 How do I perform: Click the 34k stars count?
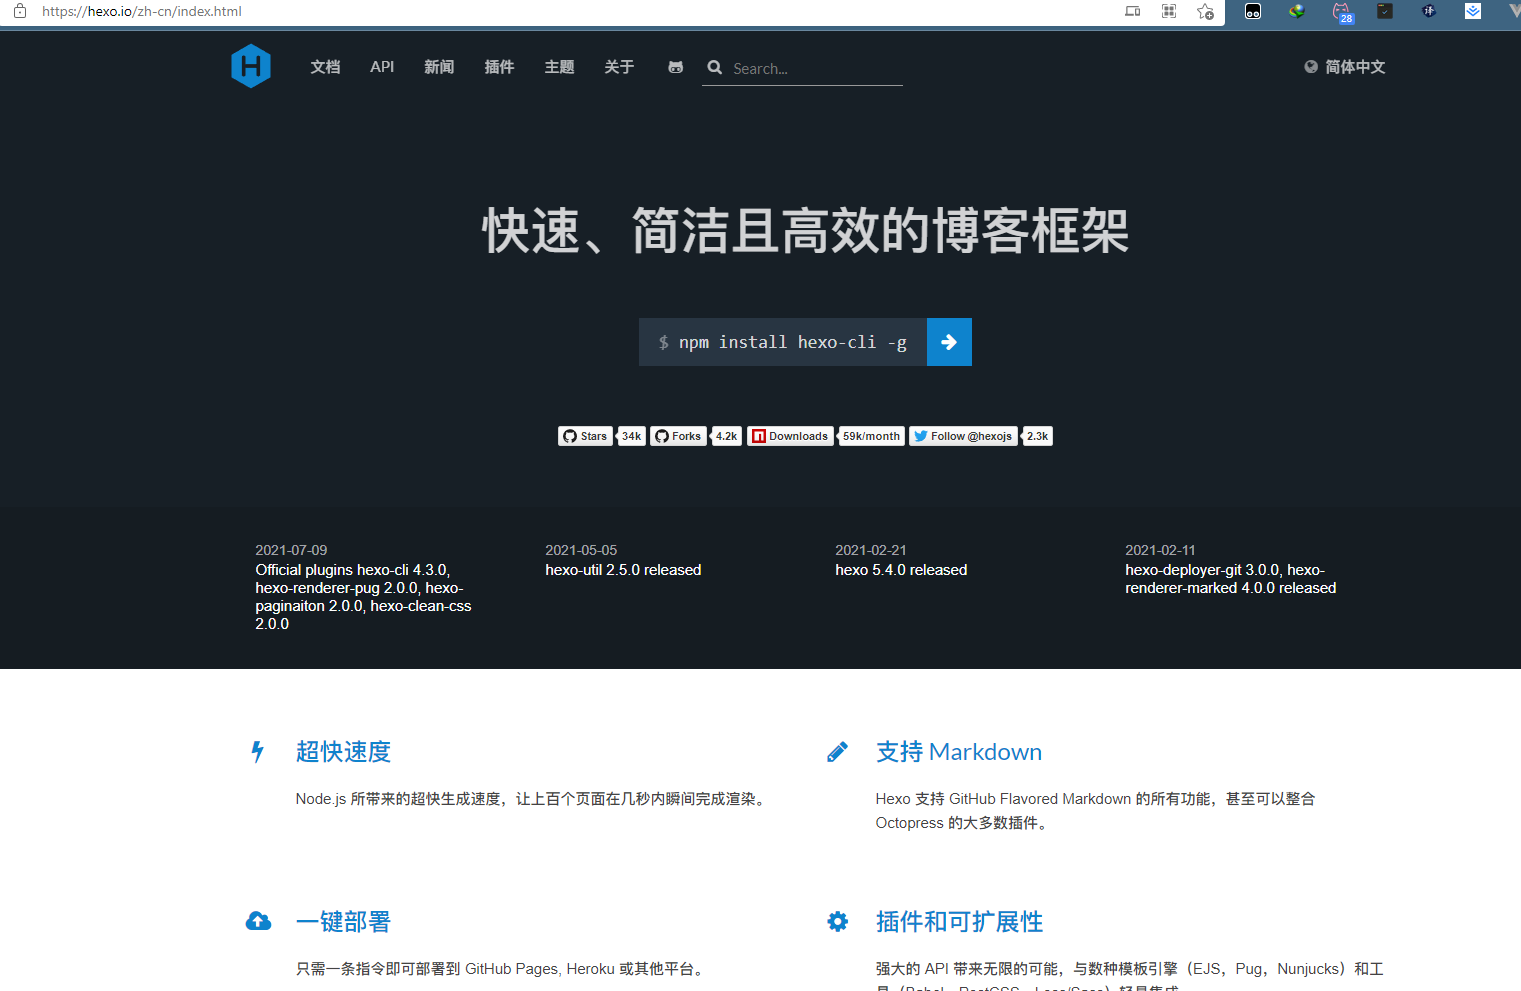(x=631, y=436)
